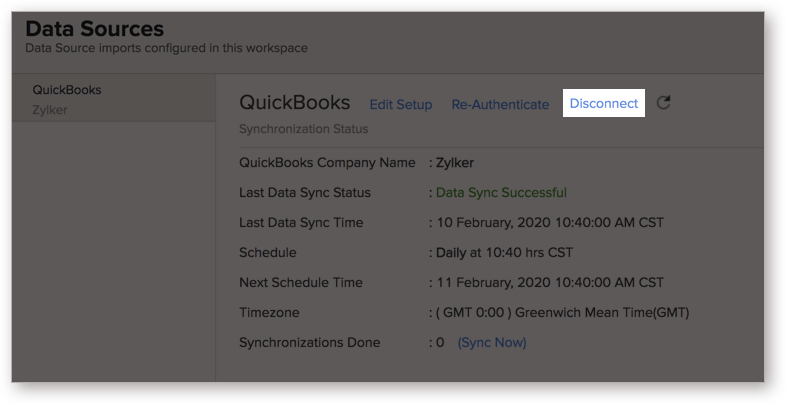Click the Next Schedule Time label
The image size is (786, 404).
click(301, 282)
